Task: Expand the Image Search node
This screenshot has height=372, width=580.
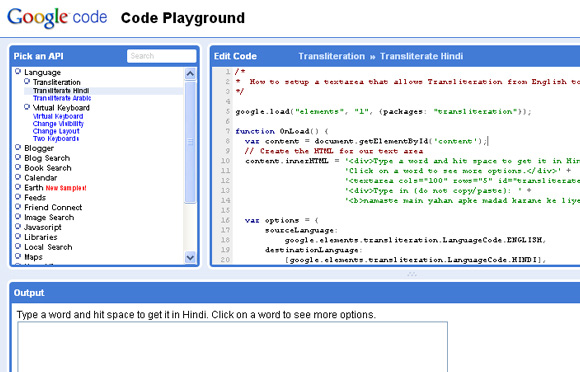Action: pos(18,217)
